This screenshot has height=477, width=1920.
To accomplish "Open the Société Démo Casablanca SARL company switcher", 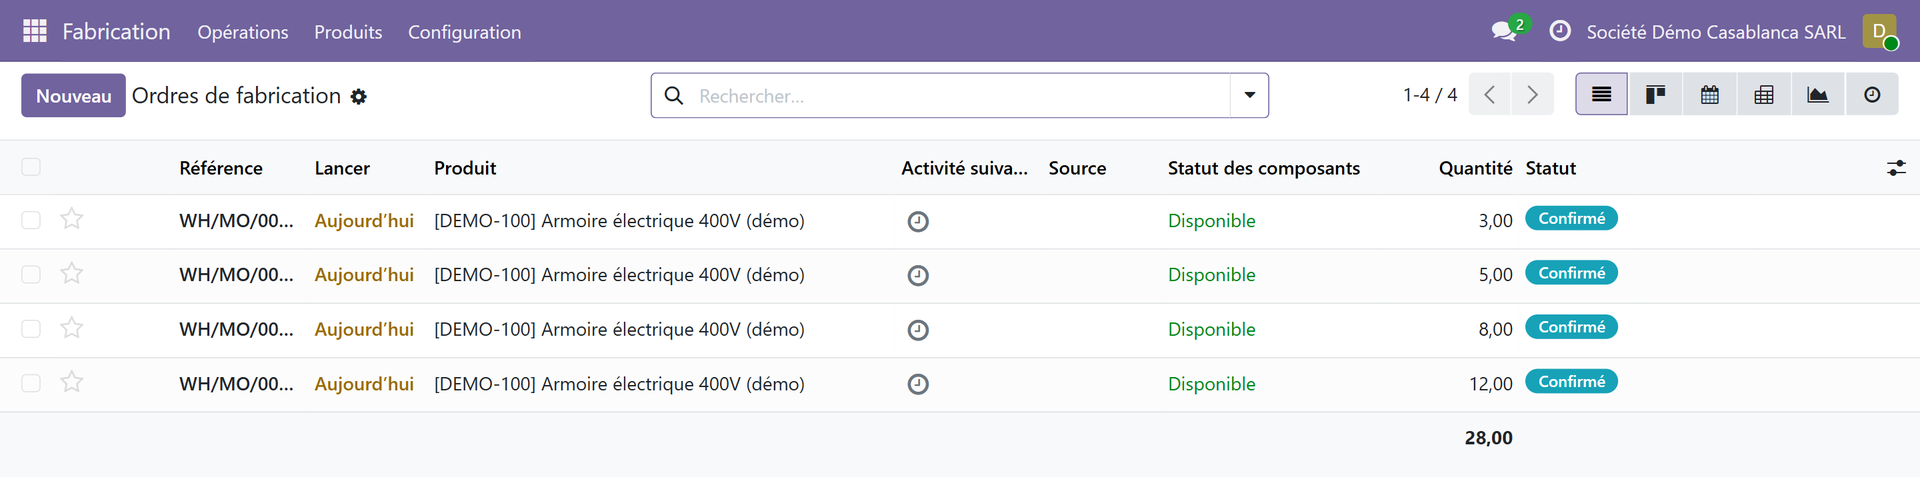I will click(1716, 32).
